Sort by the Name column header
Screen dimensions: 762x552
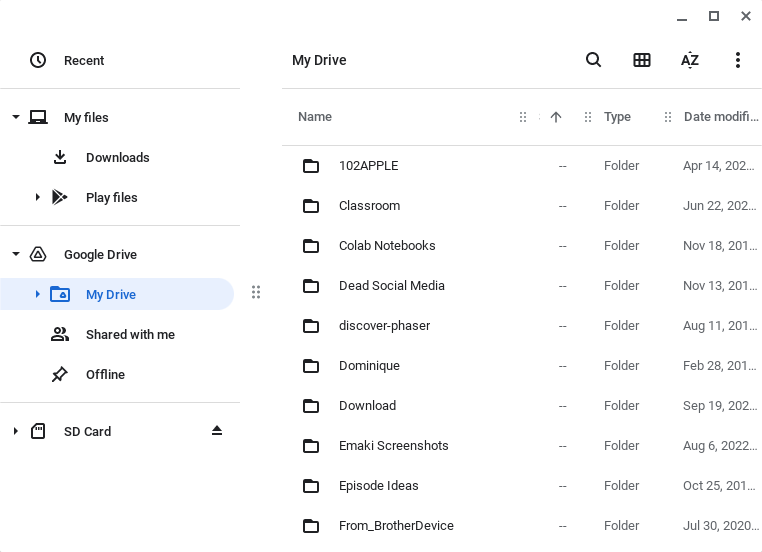[x=315, y=117]
